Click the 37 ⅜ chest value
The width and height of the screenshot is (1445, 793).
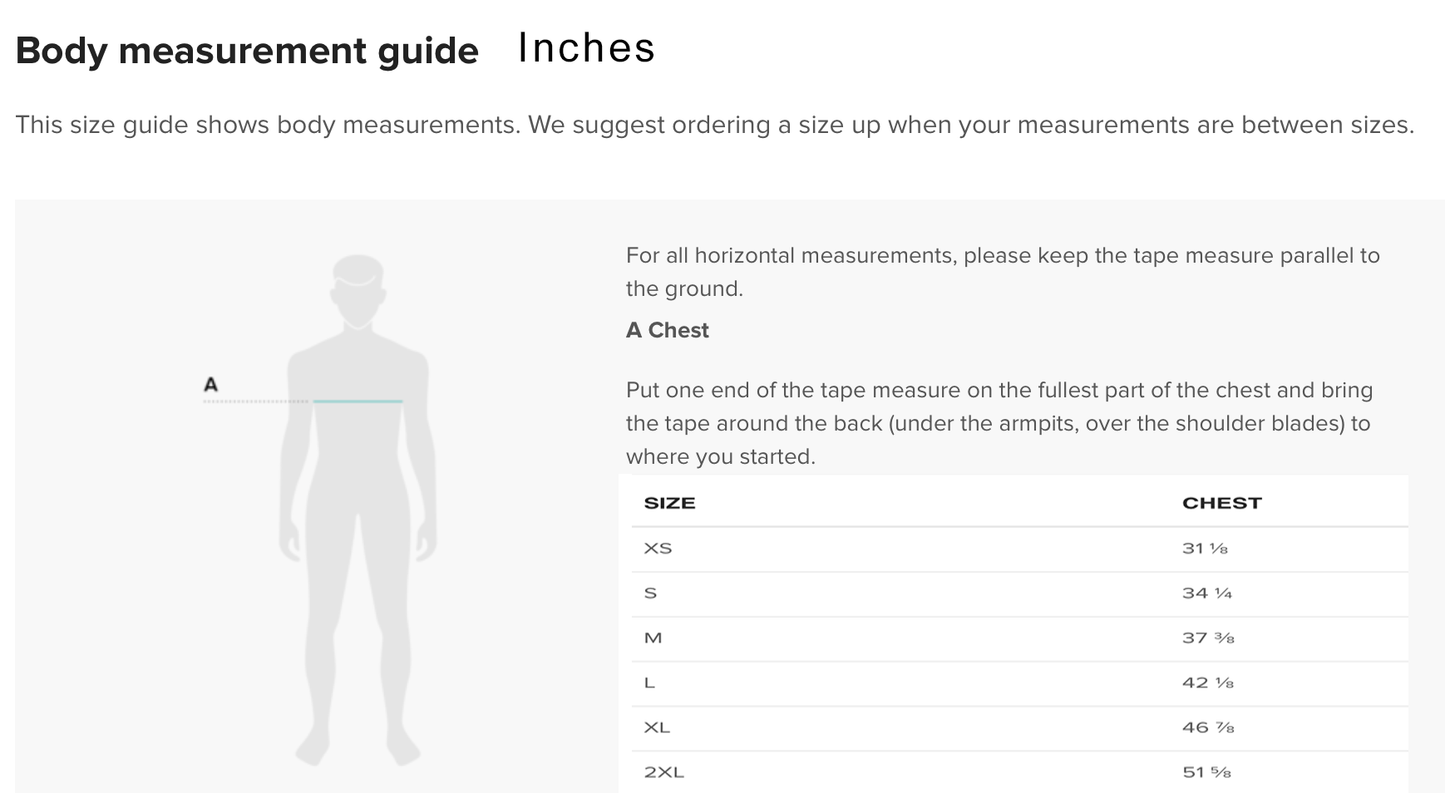(1208, 638)
